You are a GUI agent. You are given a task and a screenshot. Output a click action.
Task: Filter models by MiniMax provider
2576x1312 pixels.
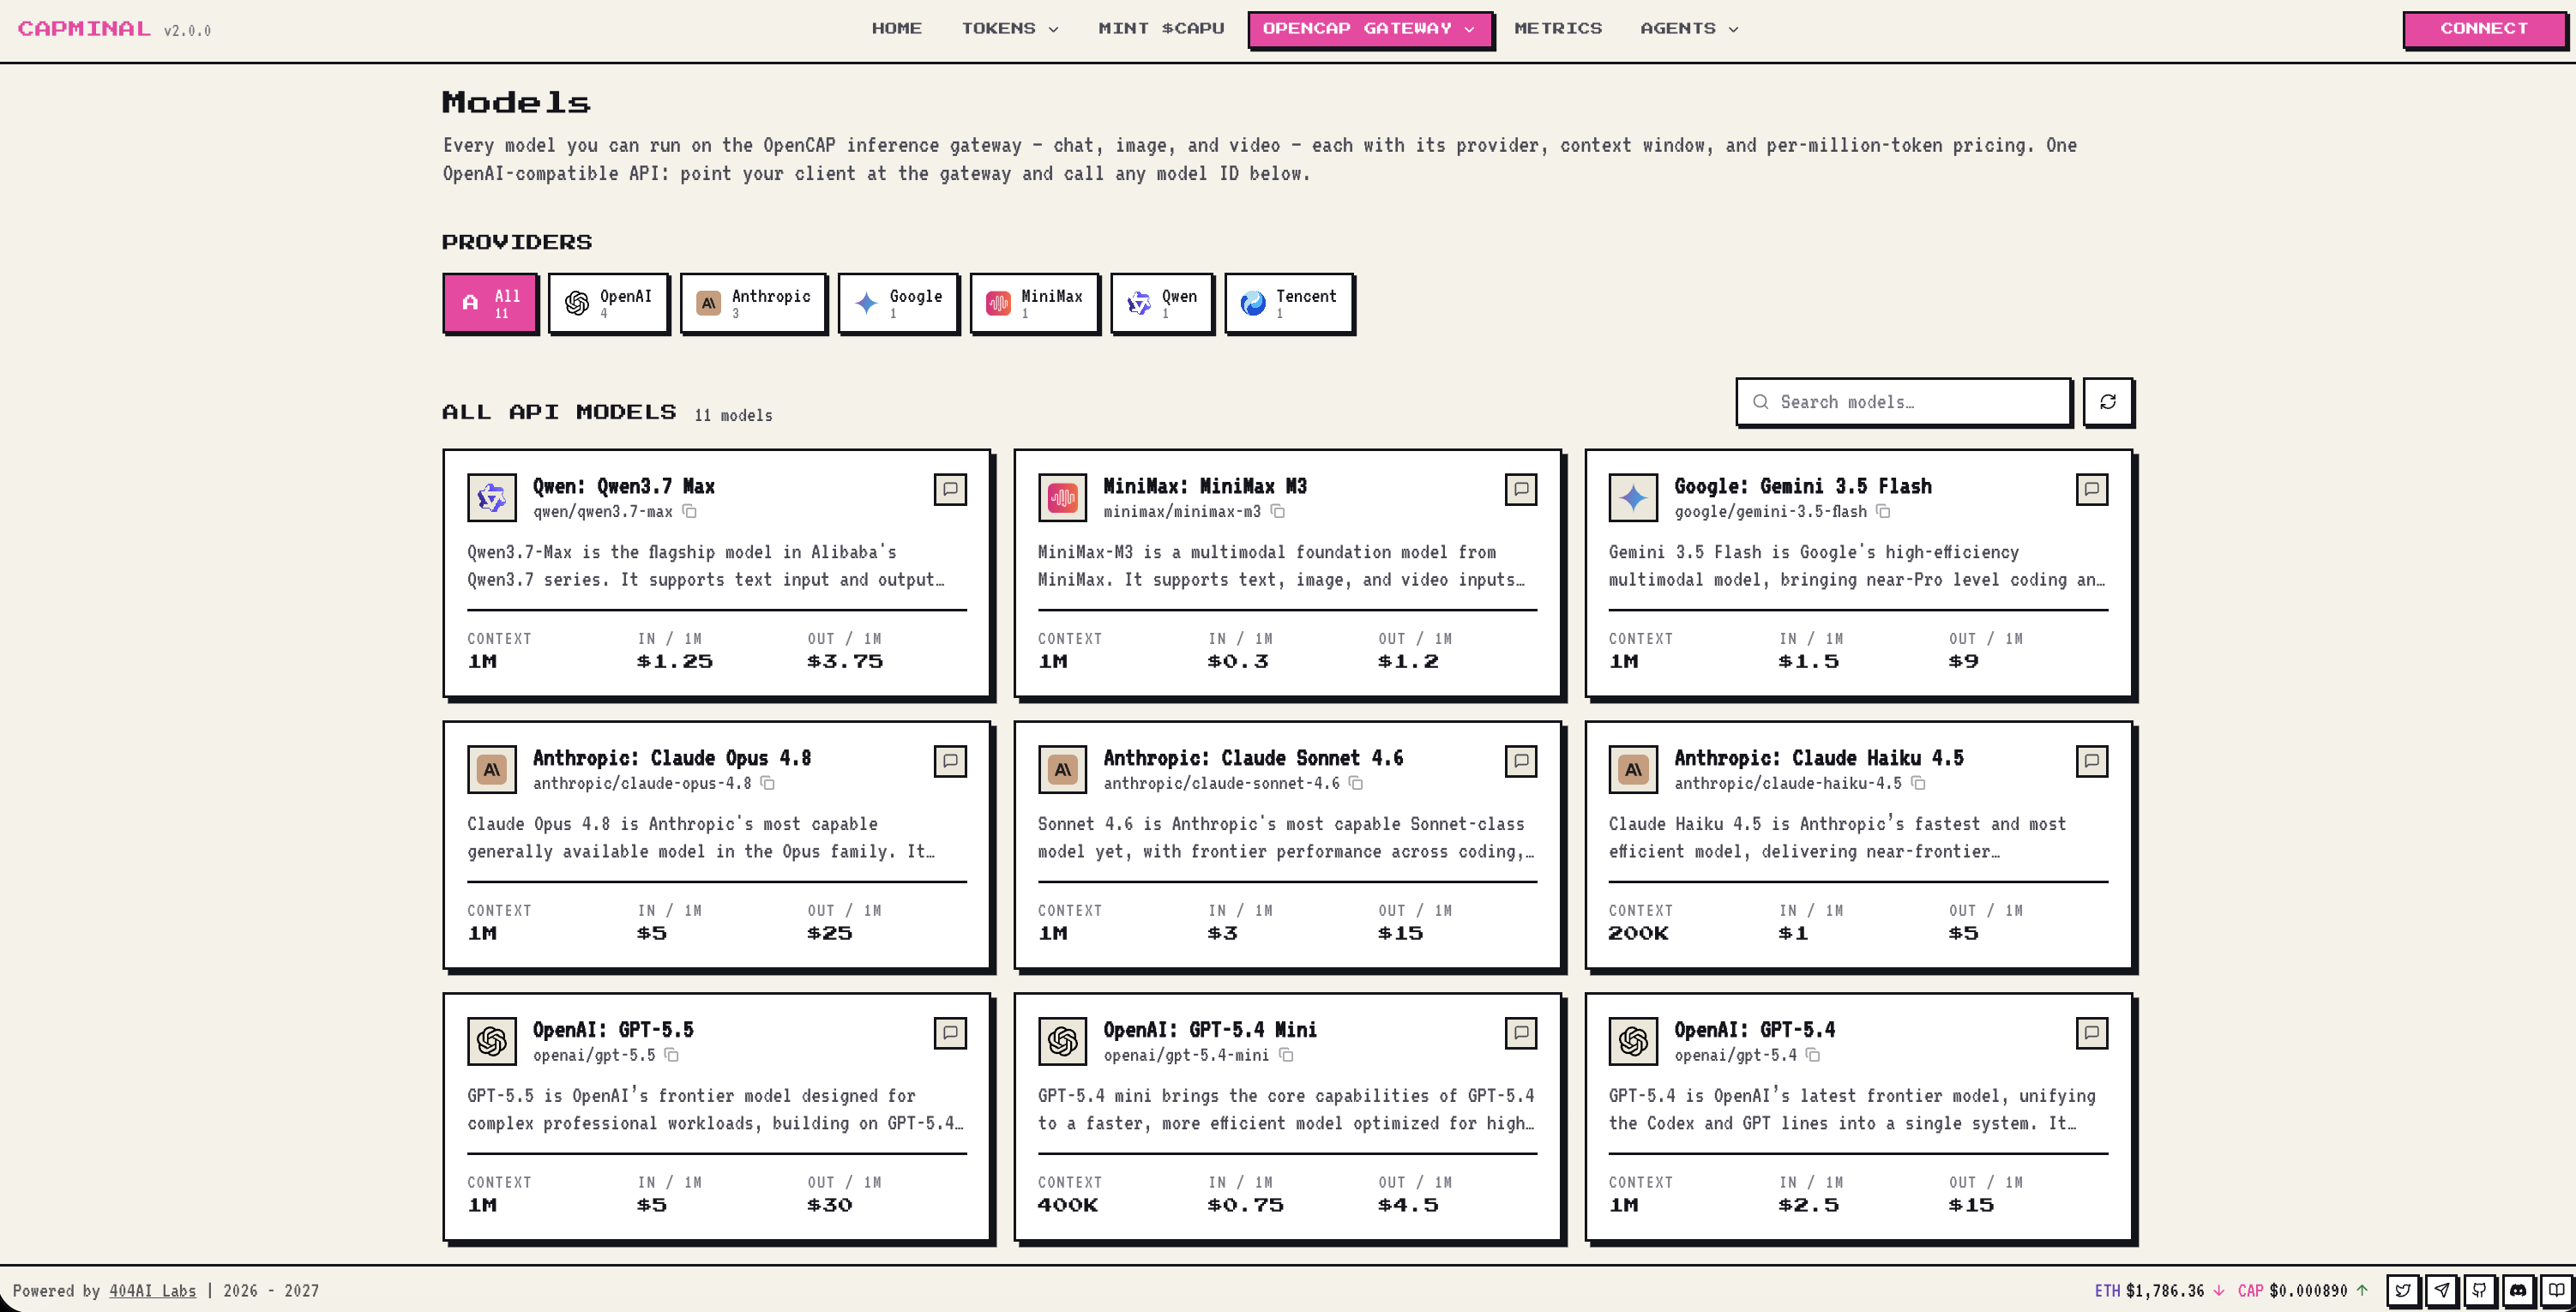pos(1034,303)
